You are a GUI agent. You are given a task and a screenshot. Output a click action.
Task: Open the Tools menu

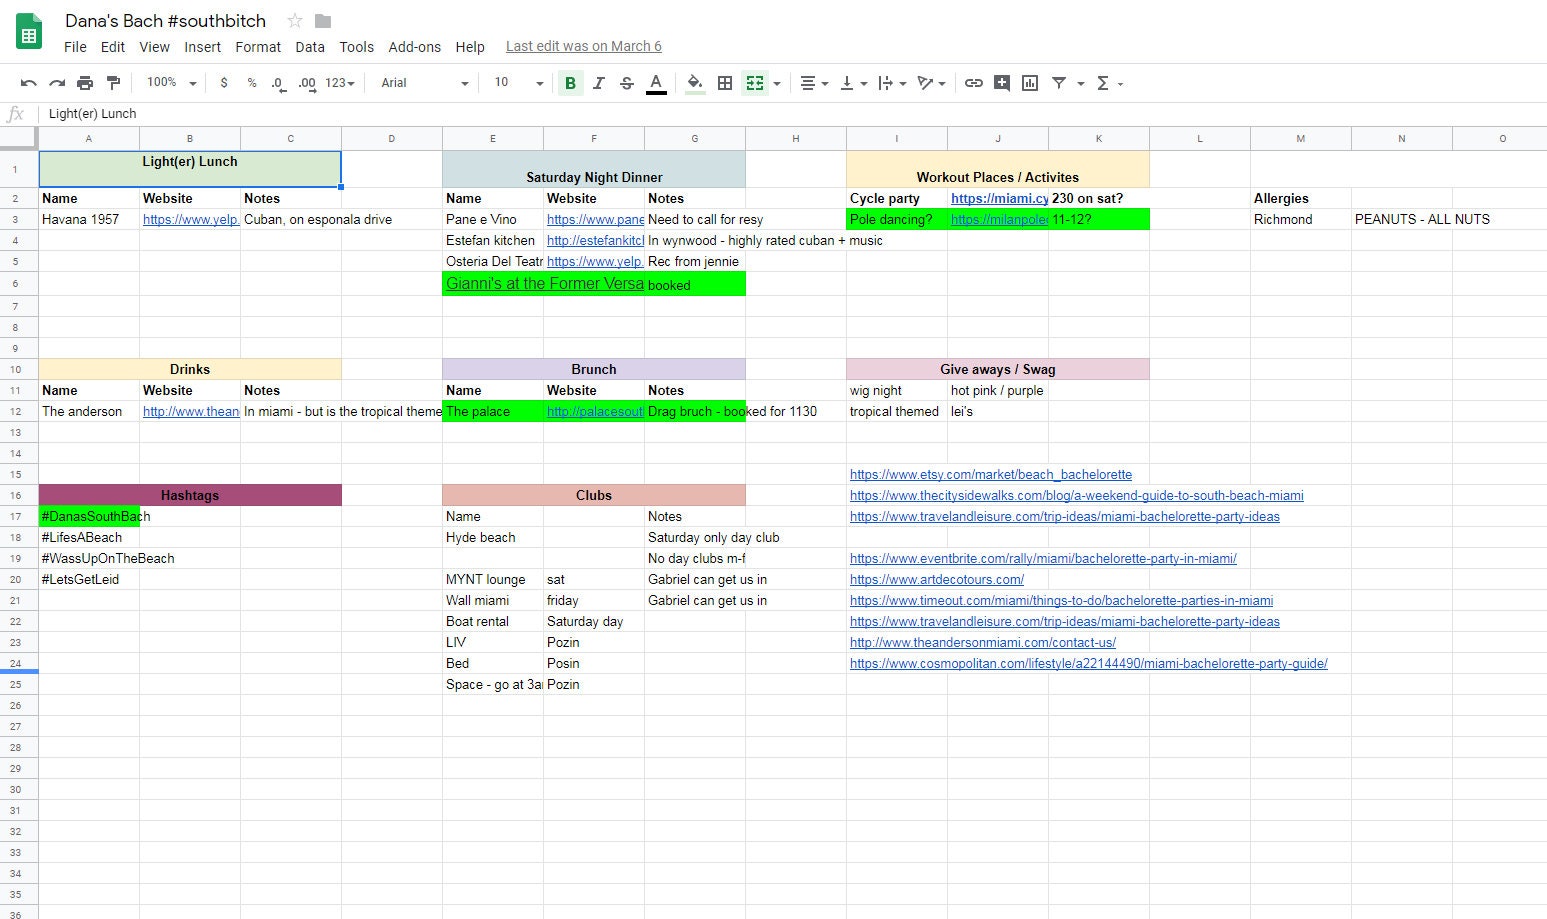coord(356,47)
